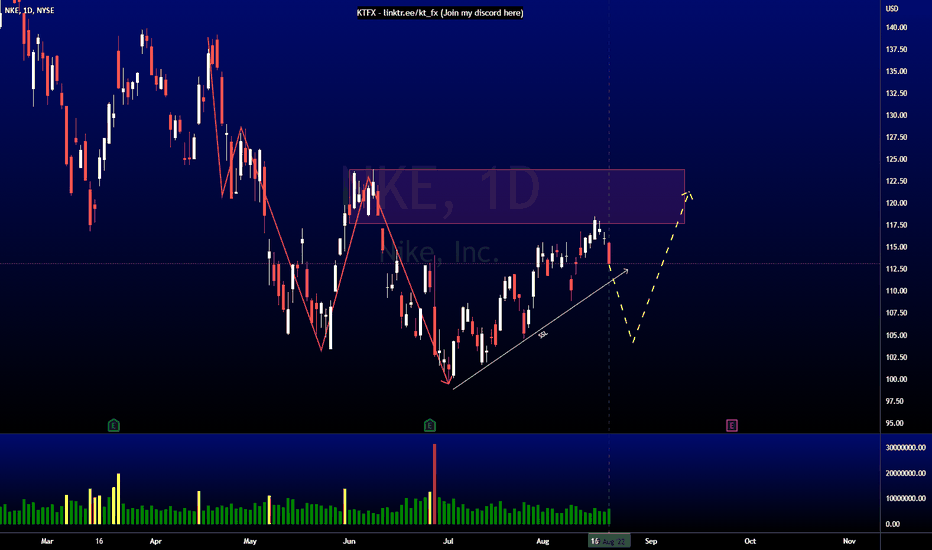
Task: Click the 115.00 price axis label
Action: point(896,247)
